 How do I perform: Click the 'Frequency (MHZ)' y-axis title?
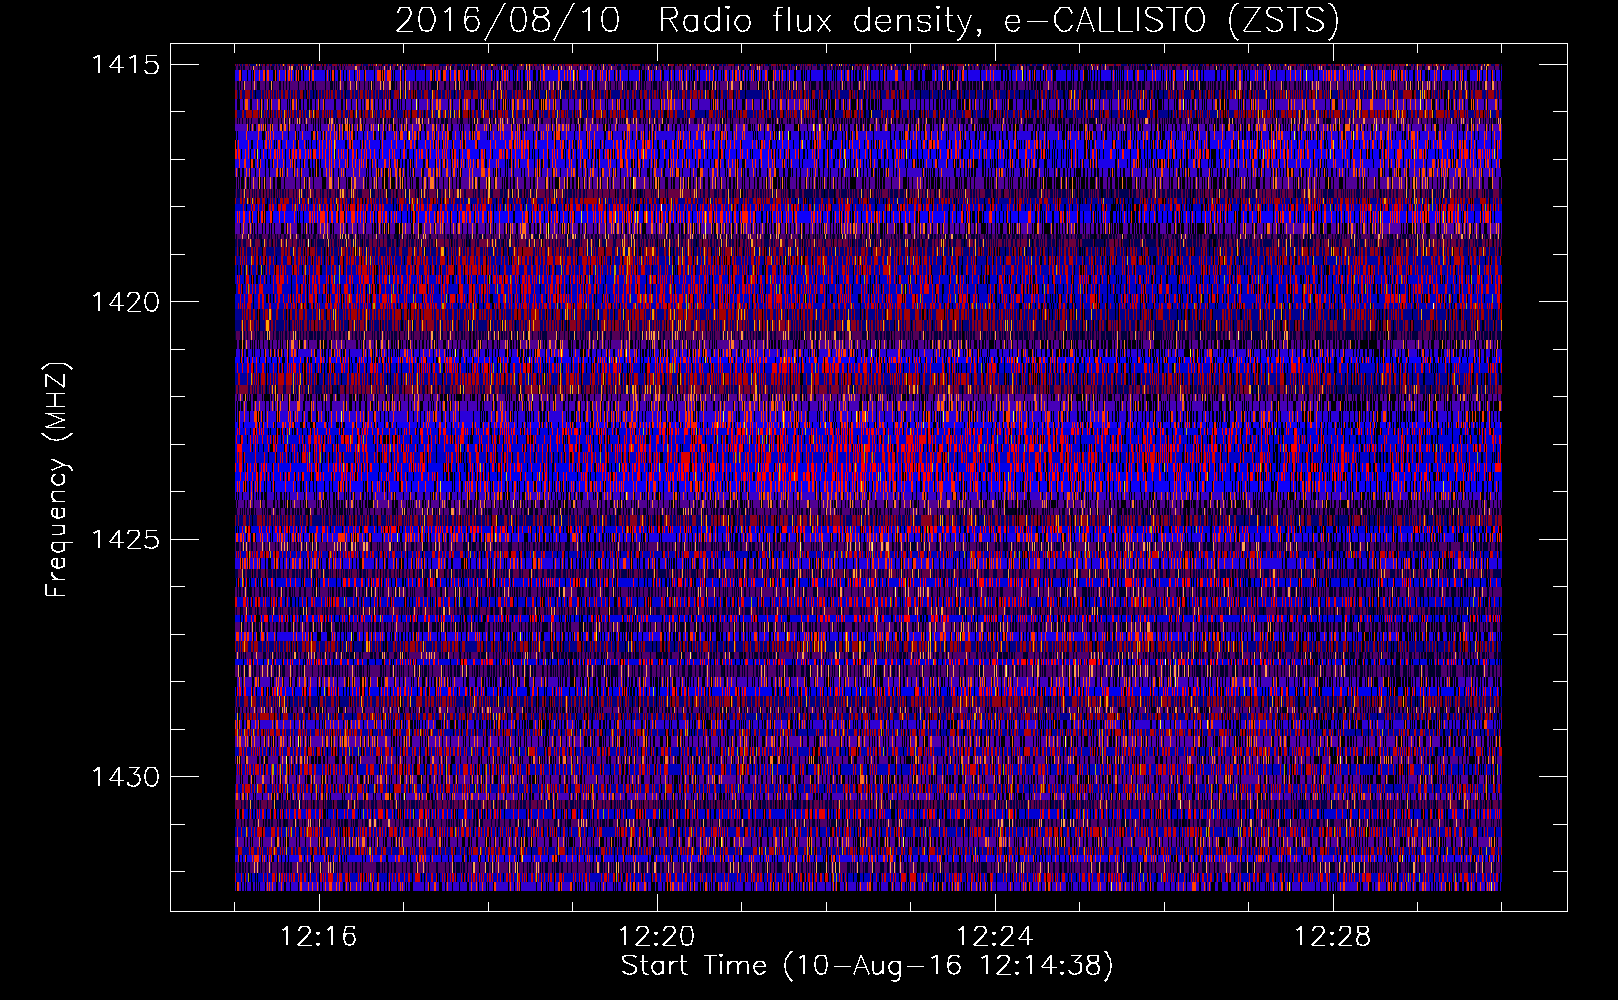point(57,480)
